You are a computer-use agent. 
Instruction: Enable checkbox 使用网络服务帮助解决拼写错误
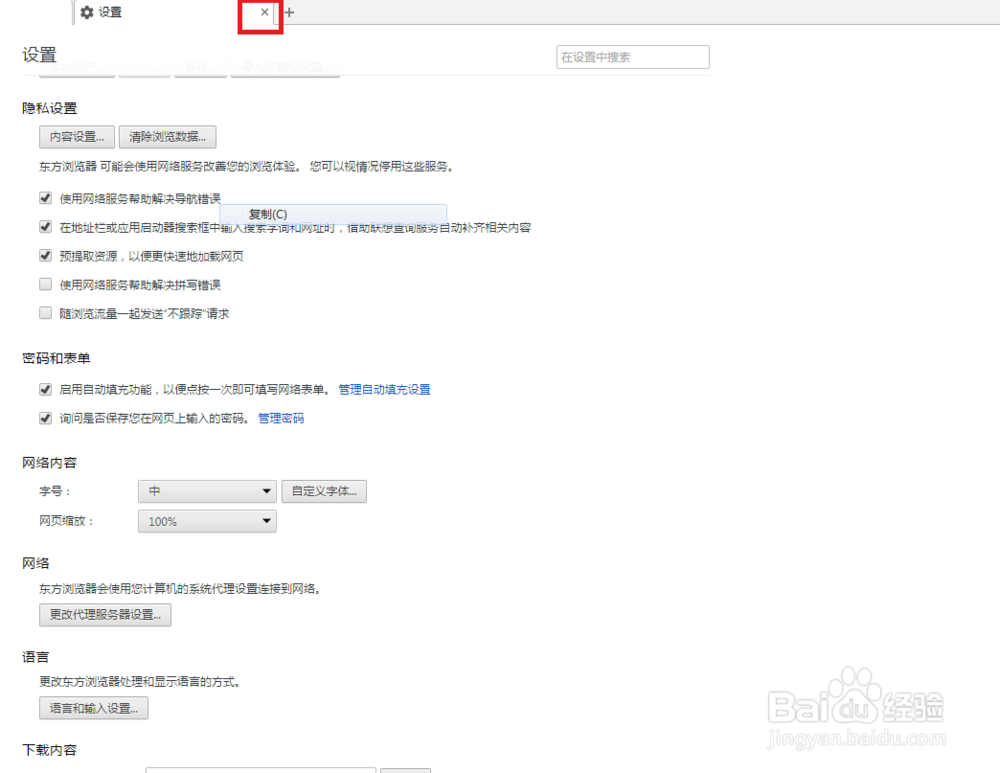[45, 284]
